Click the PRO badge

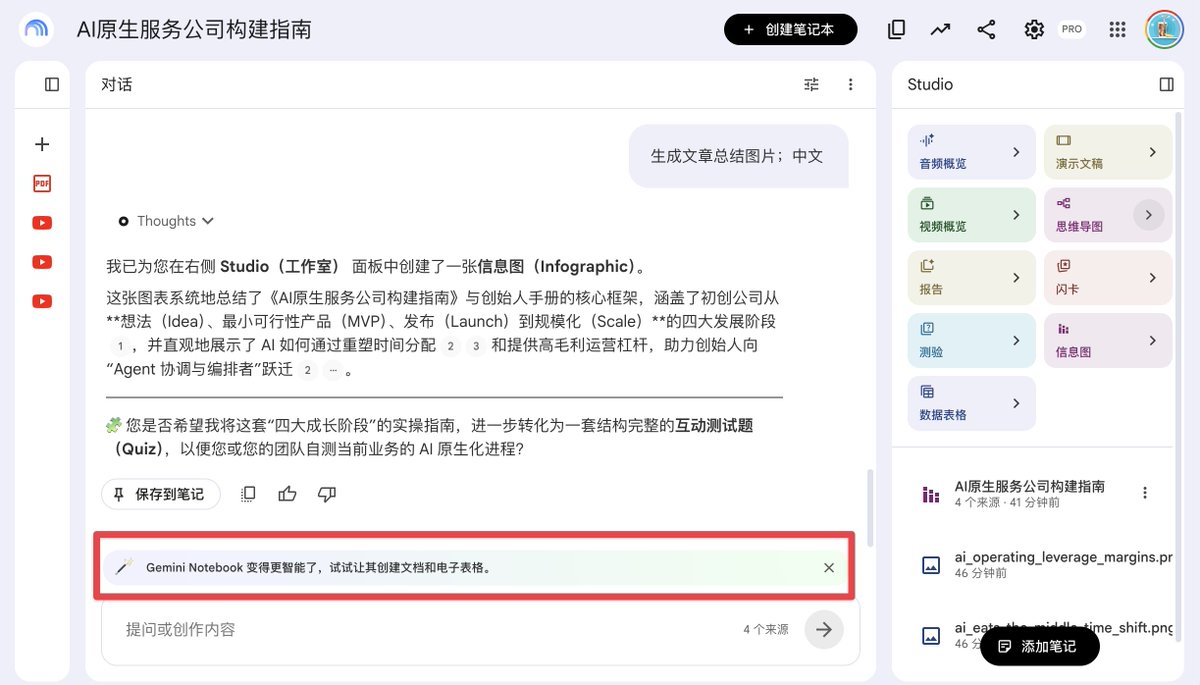coord(1072,30)
